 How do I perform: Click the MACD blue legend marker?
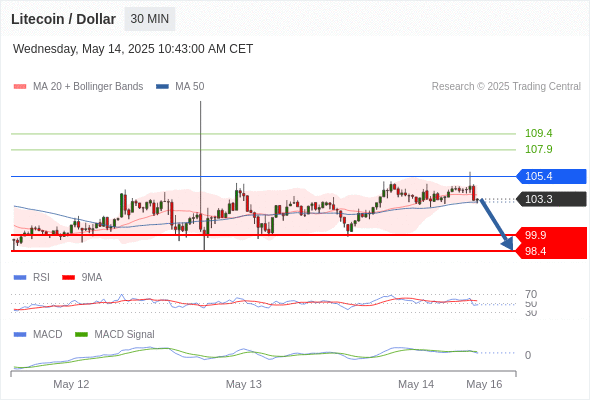point(20,335)
